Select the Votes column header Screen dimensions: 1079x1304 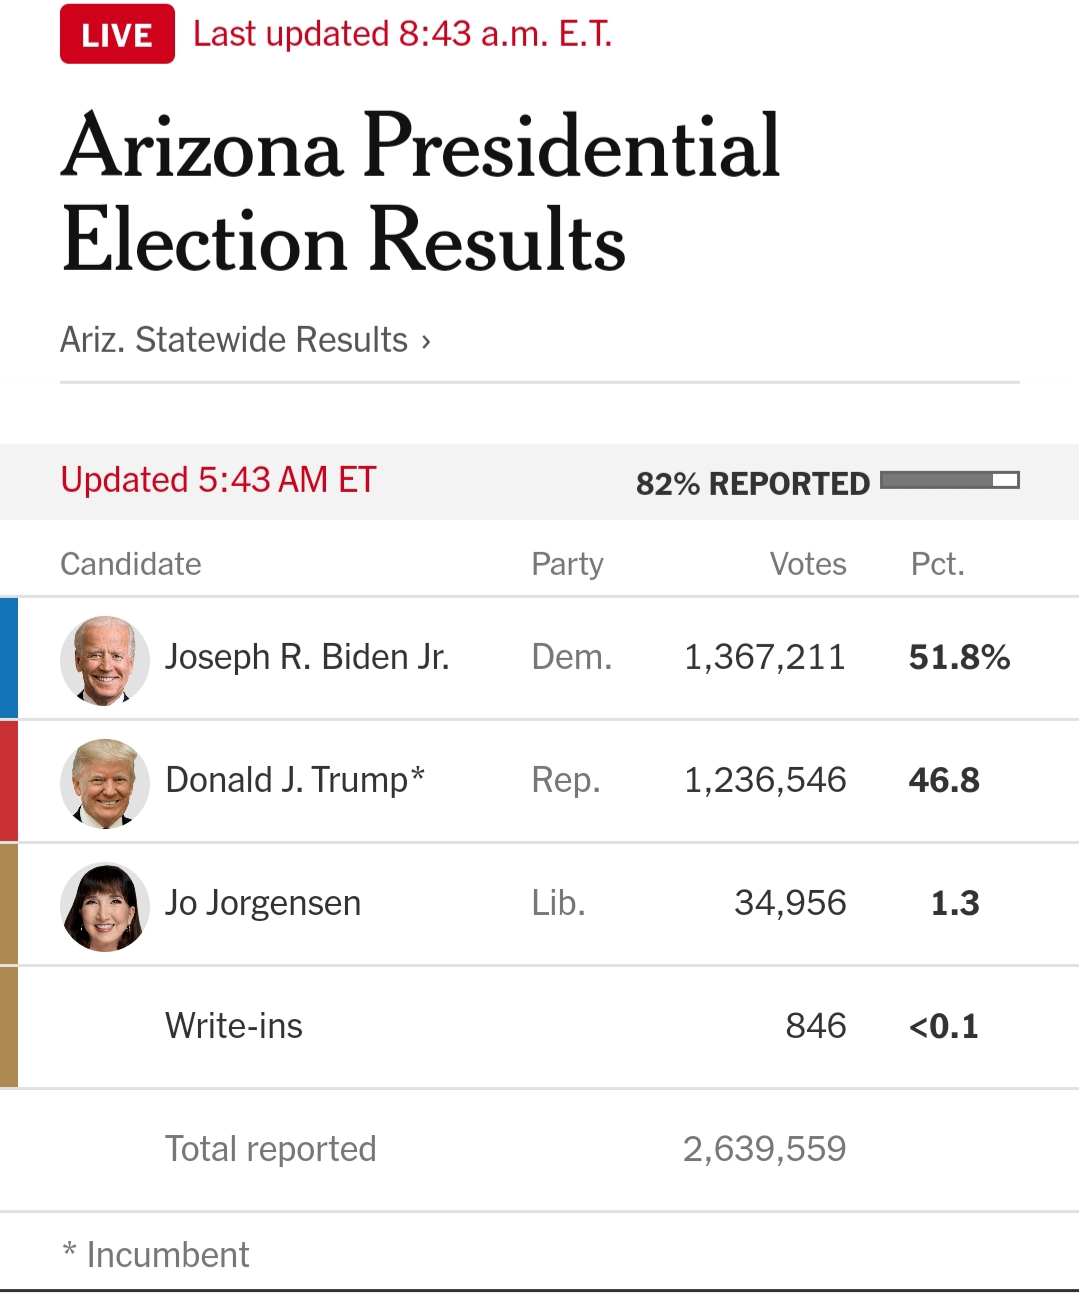(x=808, y=564)
